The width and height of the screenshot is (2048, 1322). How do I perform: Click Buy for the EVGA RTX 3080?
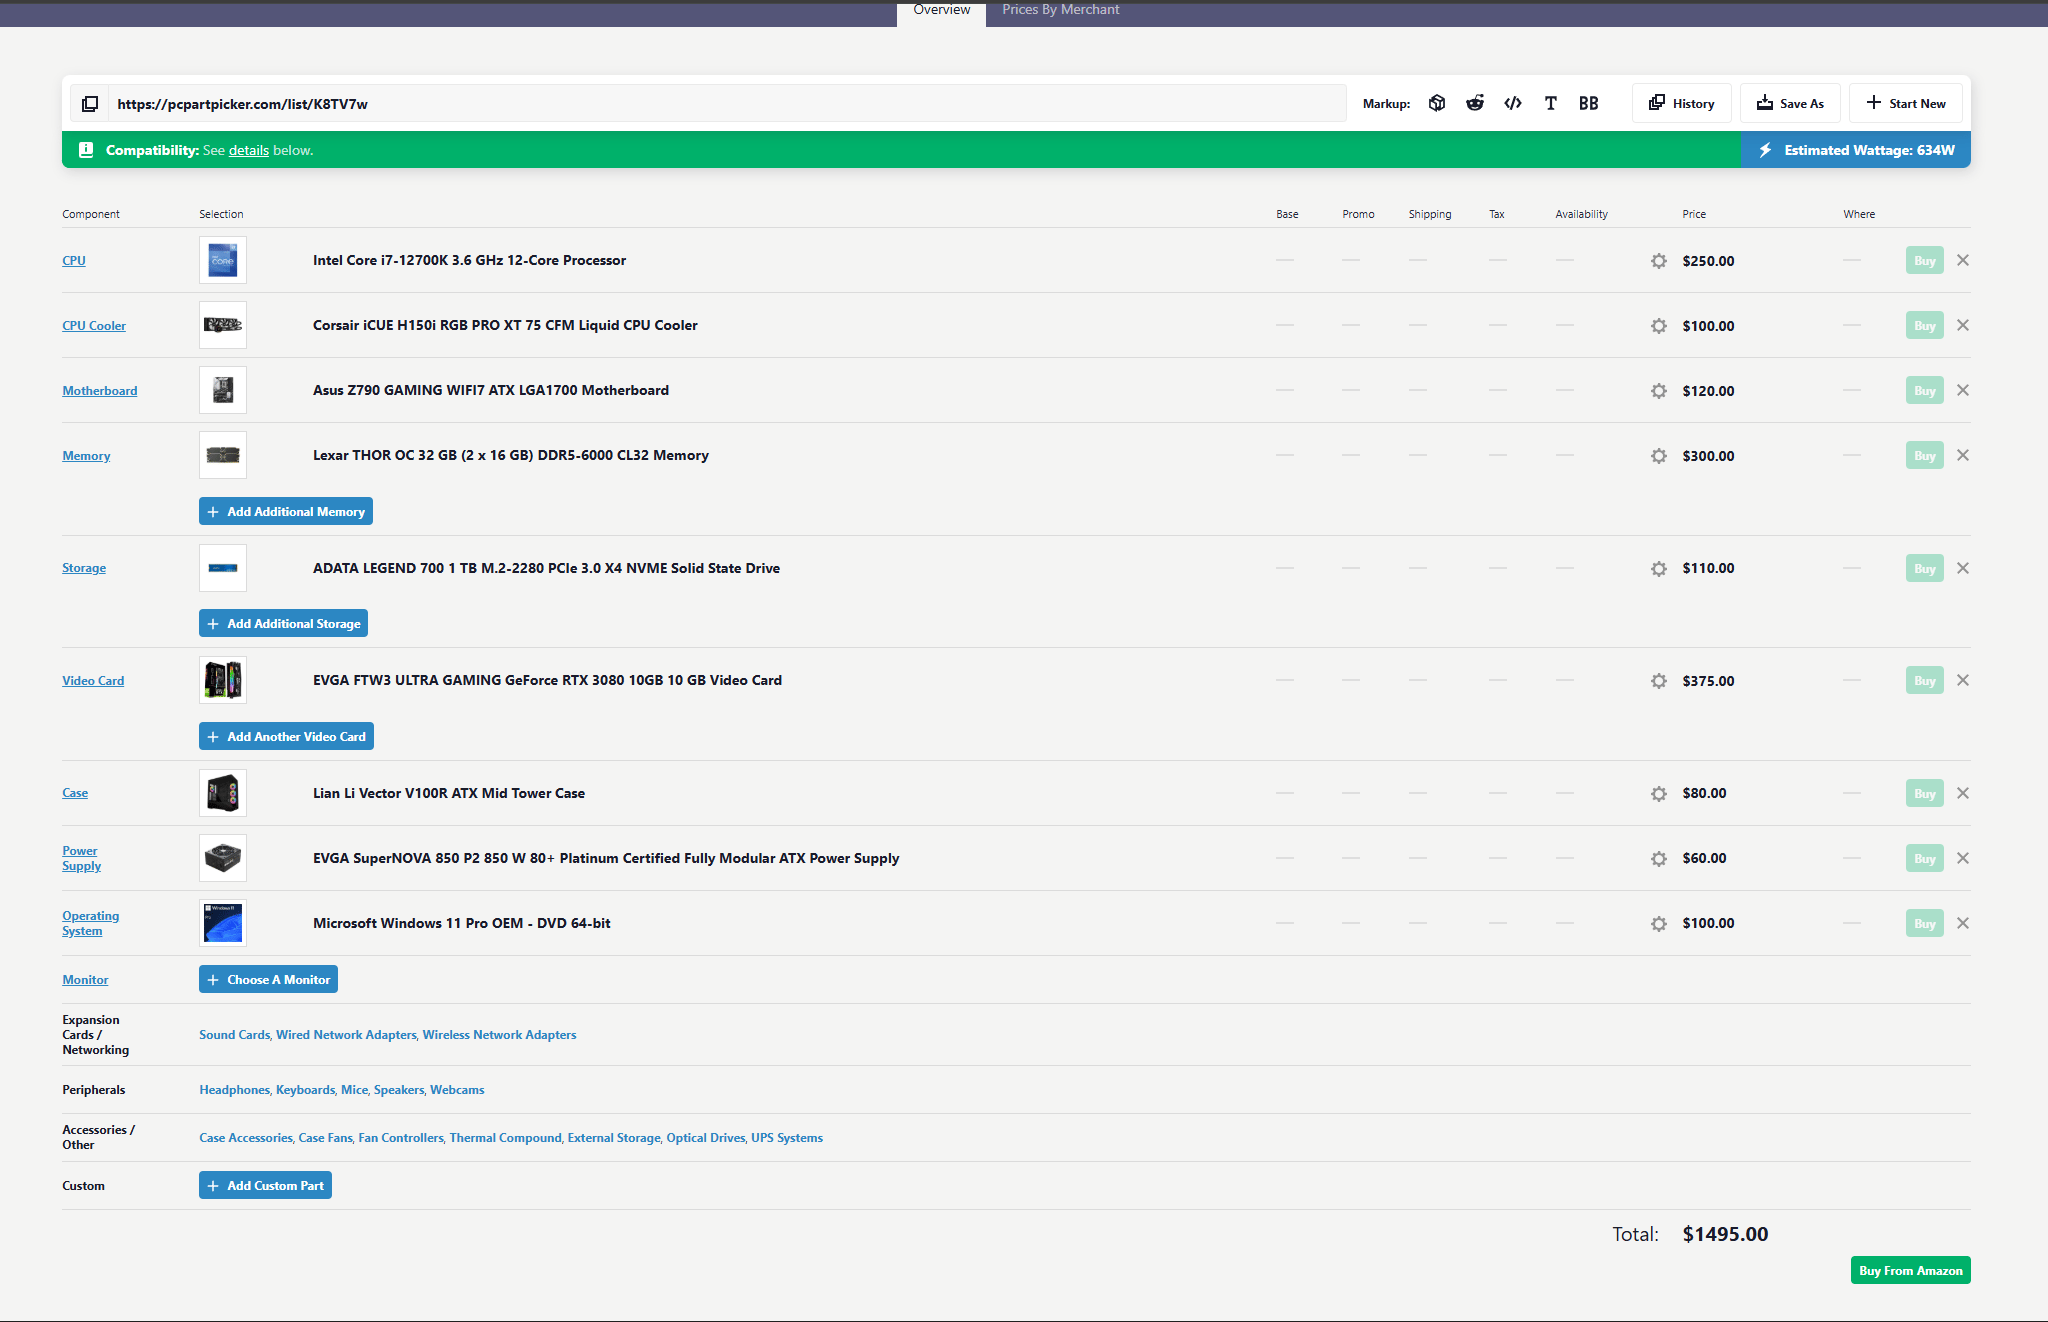(x=1925, y=681)
